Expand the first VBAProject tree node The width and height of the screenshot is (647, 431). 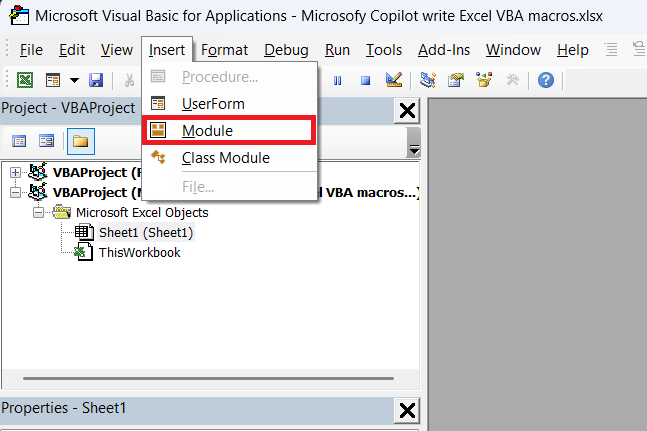pyautogui.click(x=15, y=172)
